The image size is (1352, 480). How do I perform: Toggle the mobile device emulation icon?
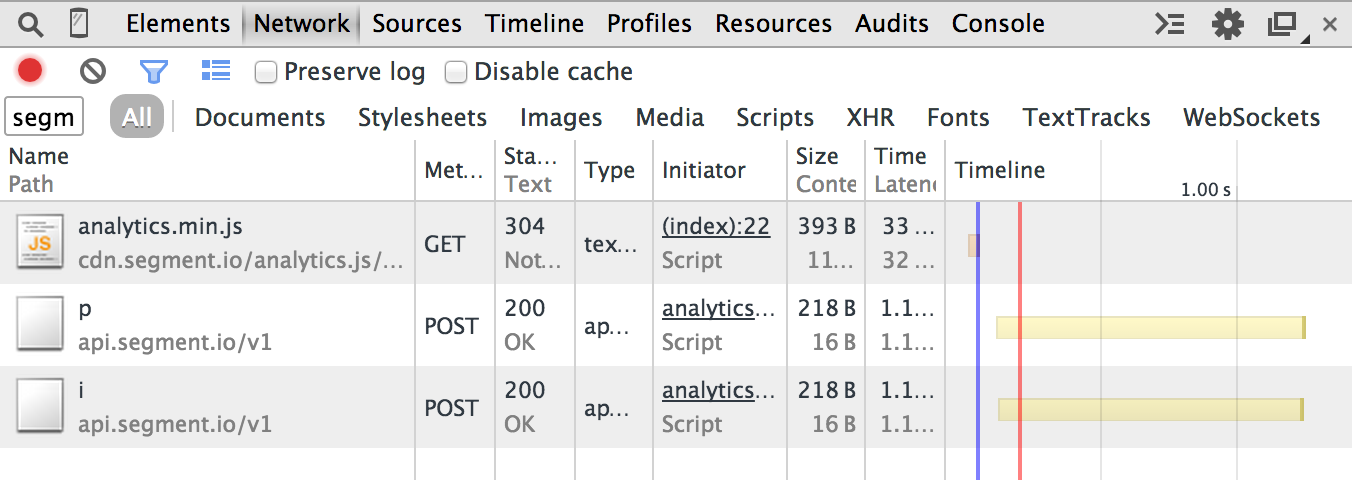80,24
